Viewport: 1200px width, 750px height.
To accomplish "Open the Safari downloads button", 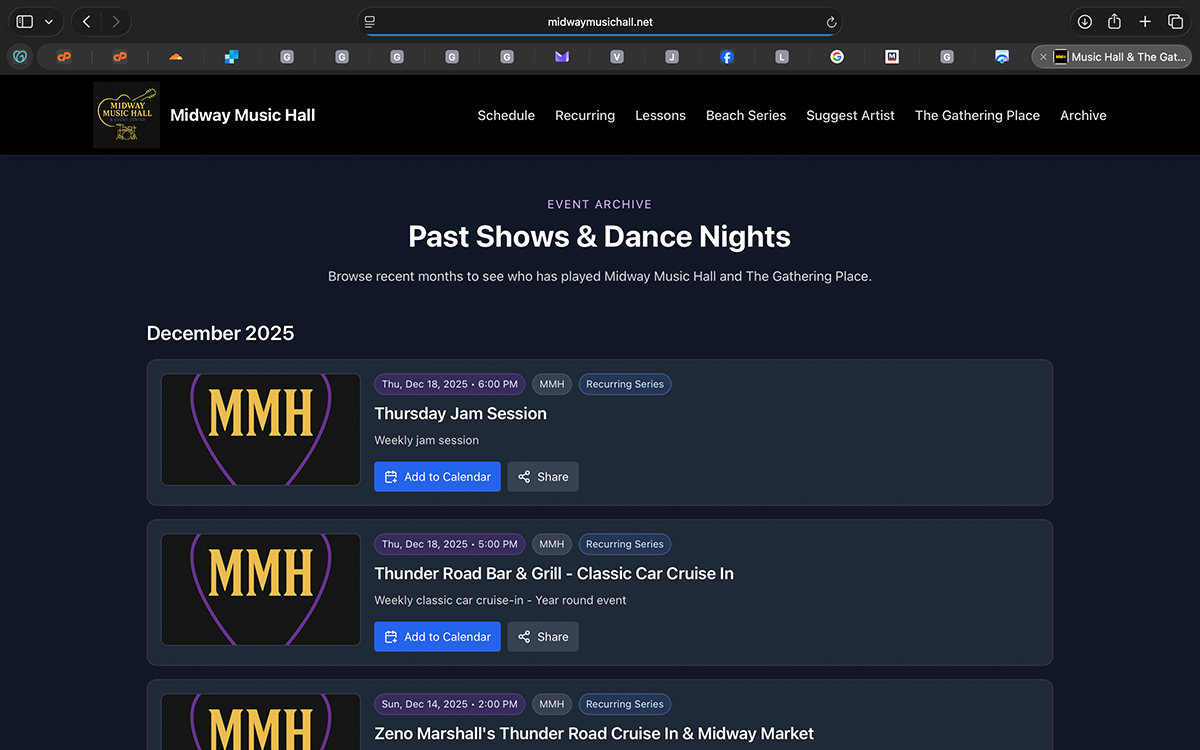I will tap(1084, 21).
